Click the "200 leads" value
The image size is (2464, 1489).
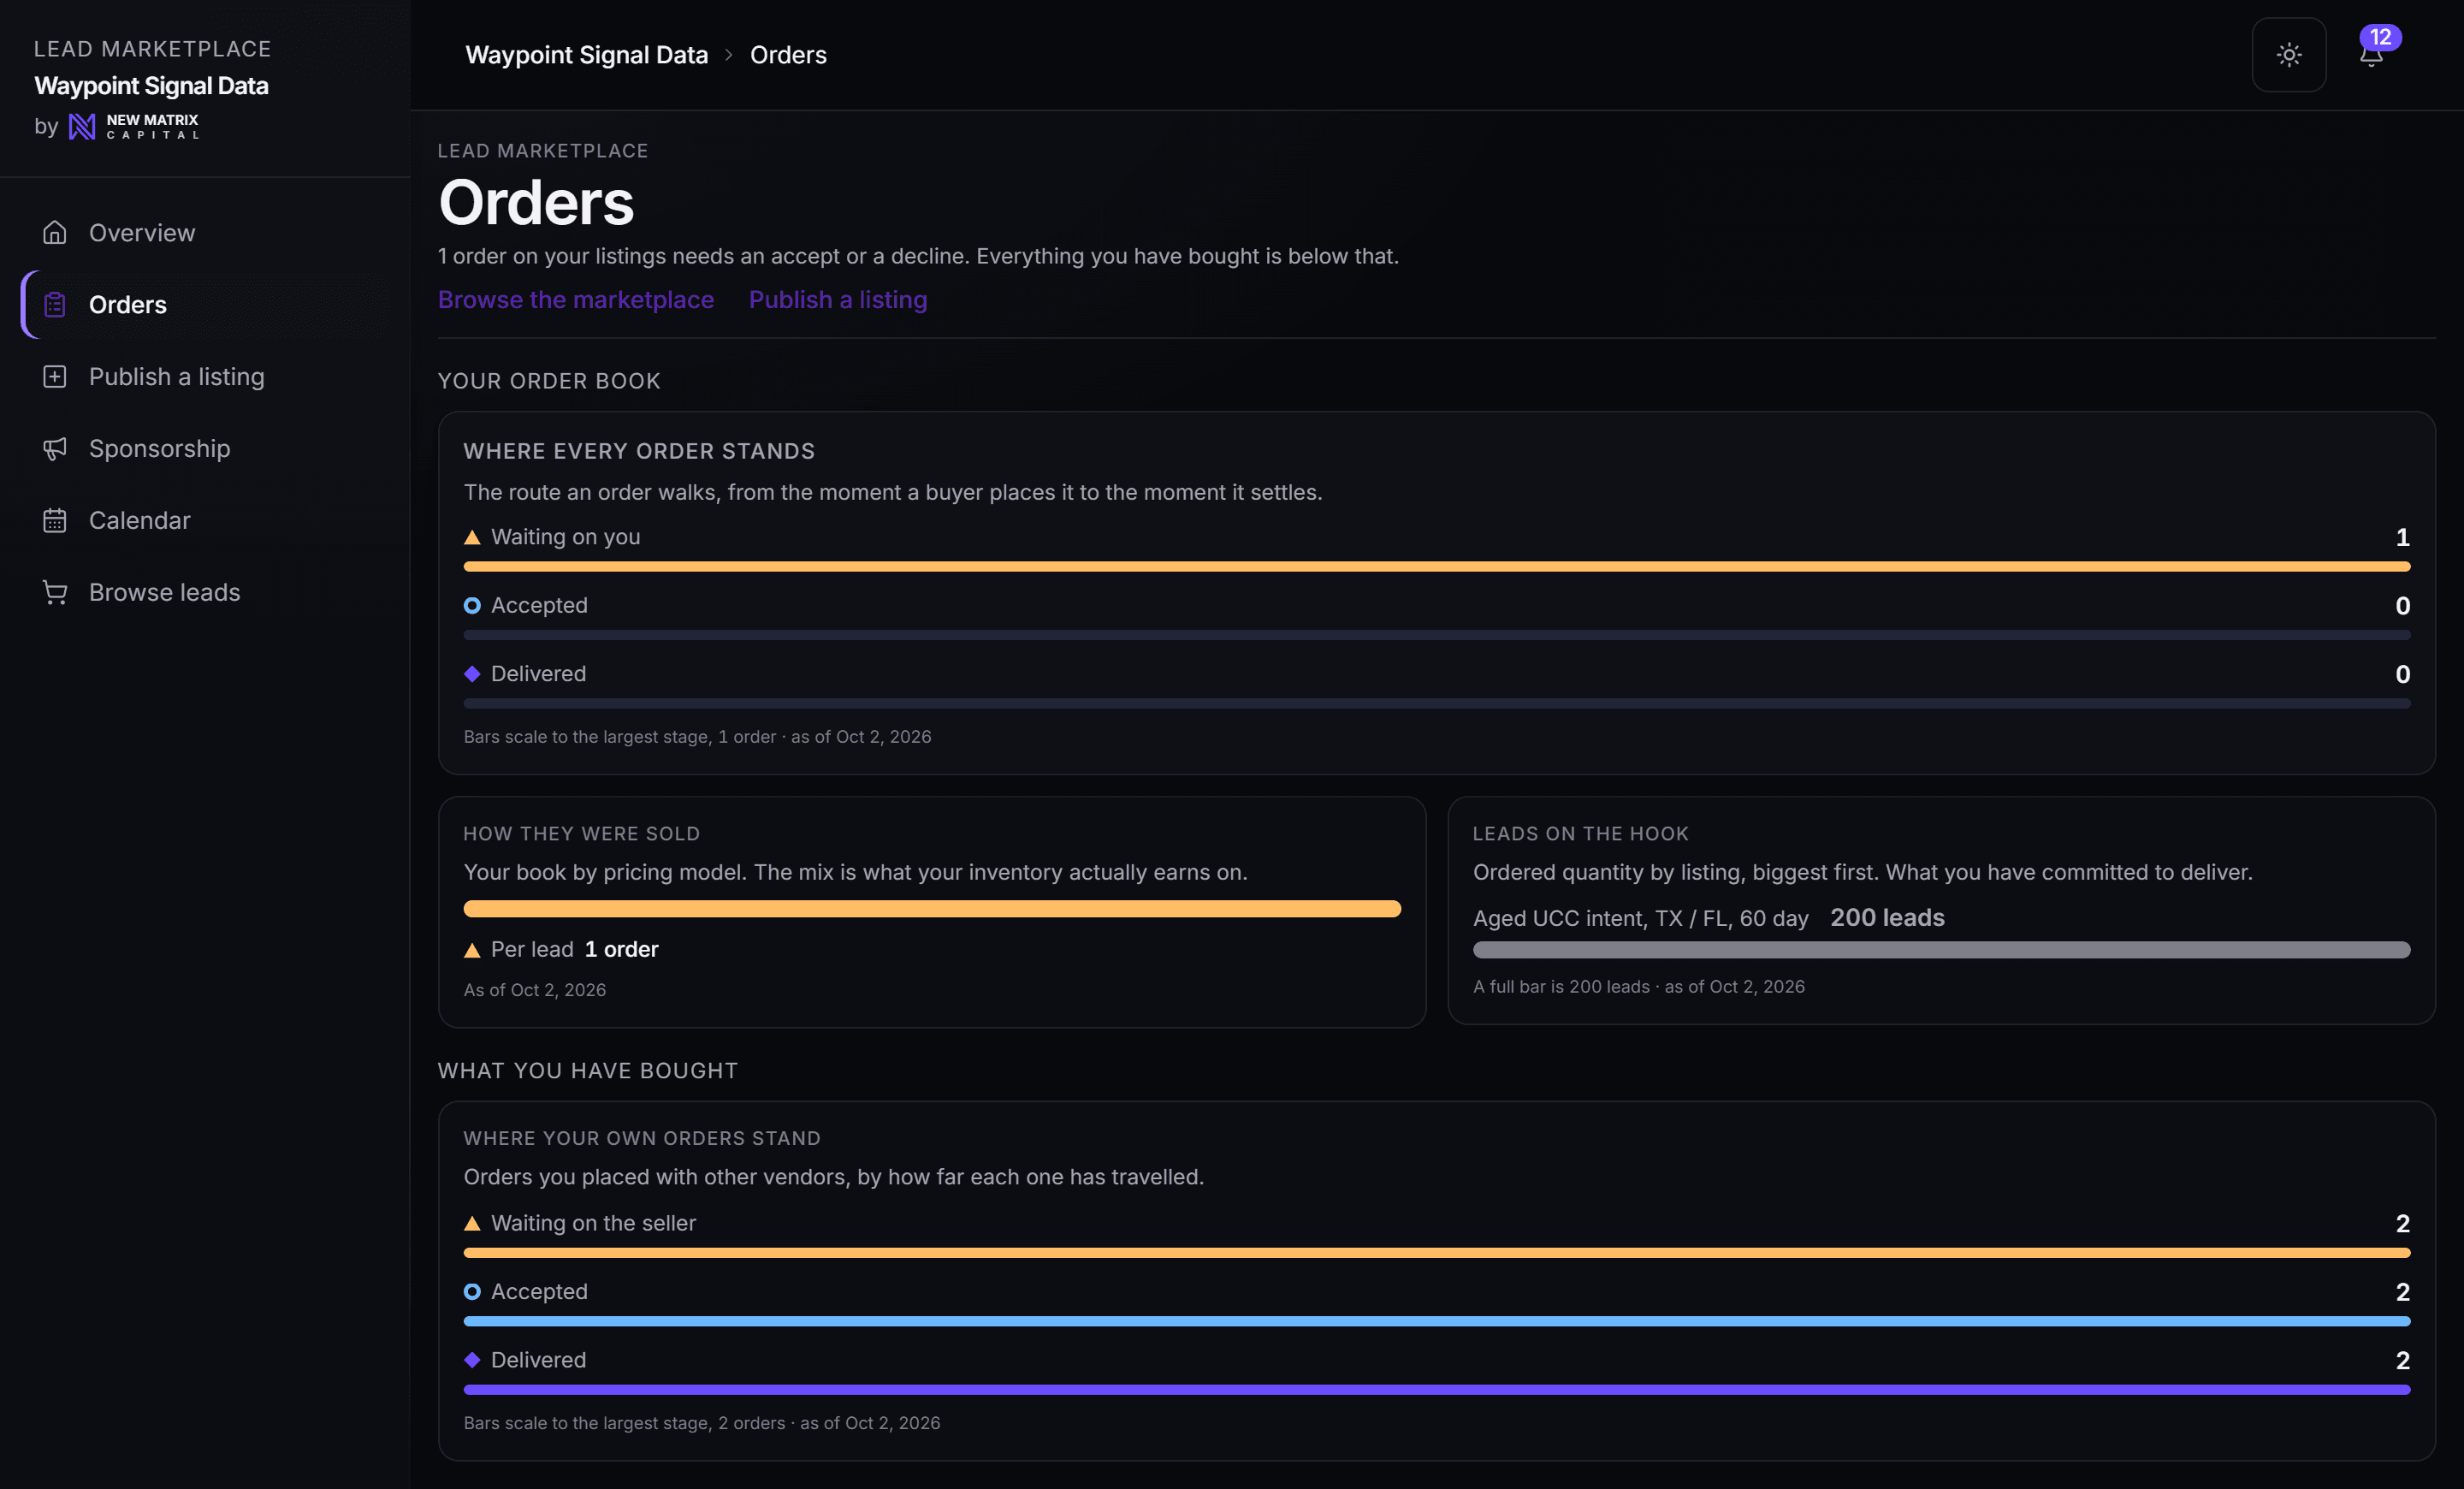pos(1887,917)
